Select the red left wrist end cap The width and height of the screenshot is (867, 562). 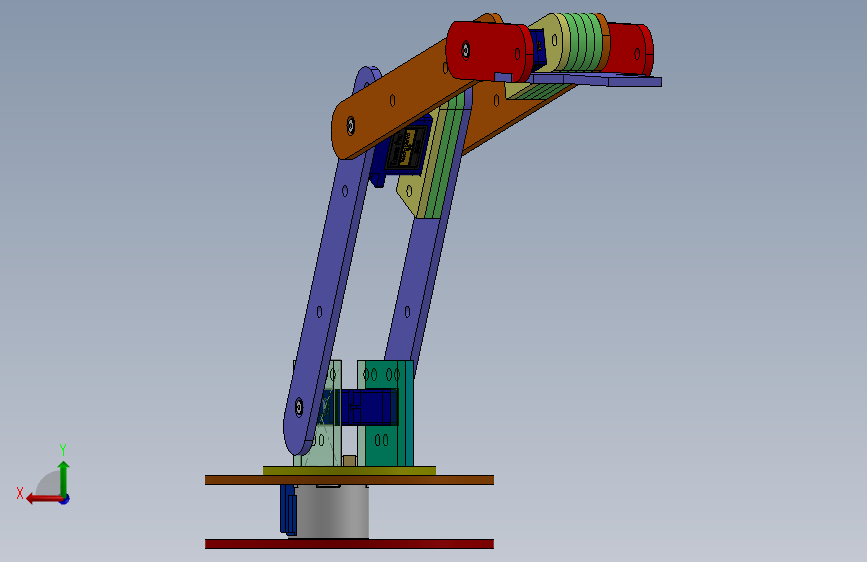pyautogui.click(x=488, y=52)
